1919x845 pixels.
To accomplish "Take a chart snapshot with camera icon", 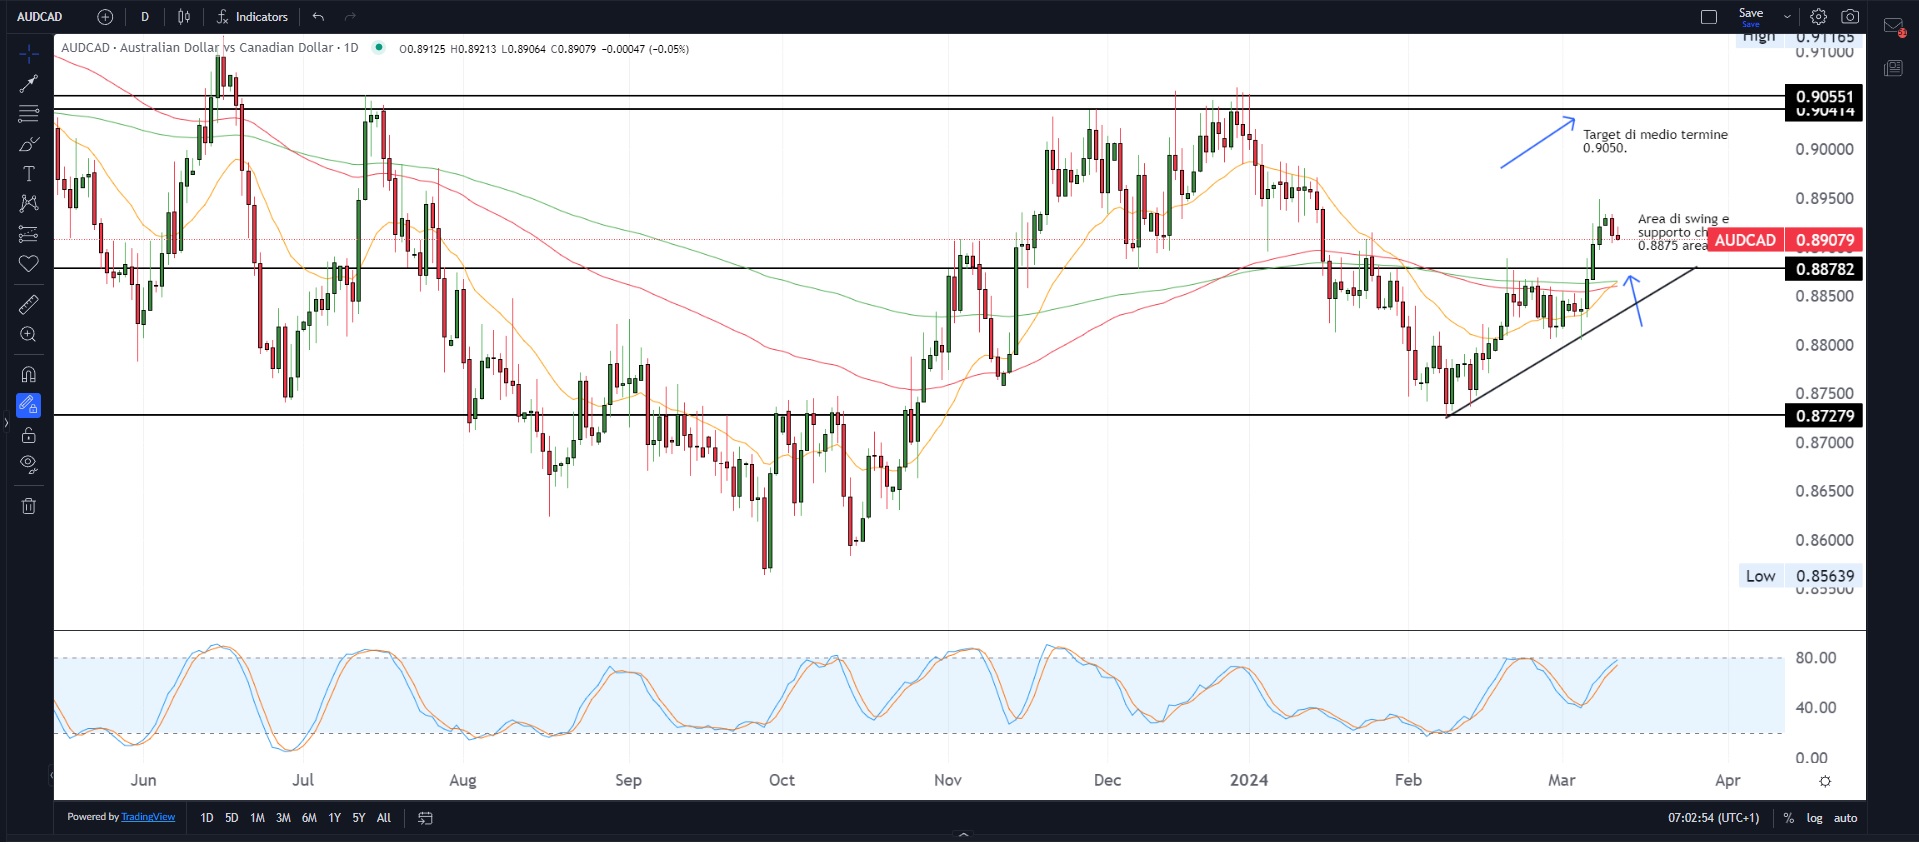I will tap(1850, 17).
